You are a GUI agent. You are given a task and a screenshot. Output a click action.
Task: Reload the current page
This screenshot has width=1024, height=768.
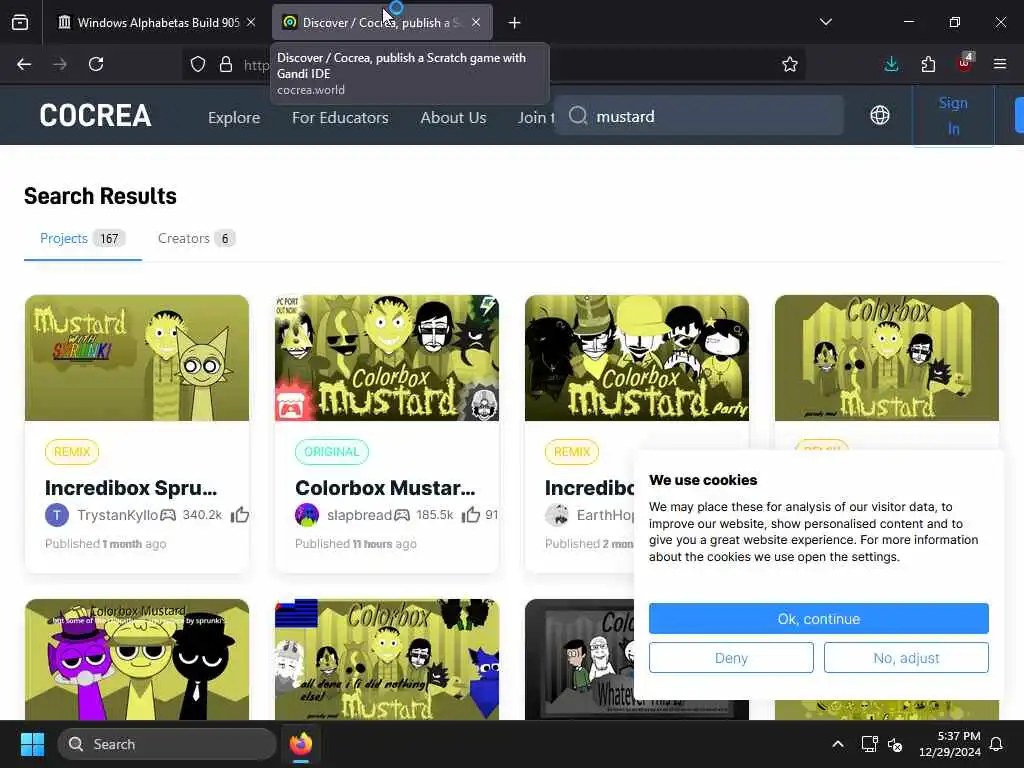coord(96,64)
